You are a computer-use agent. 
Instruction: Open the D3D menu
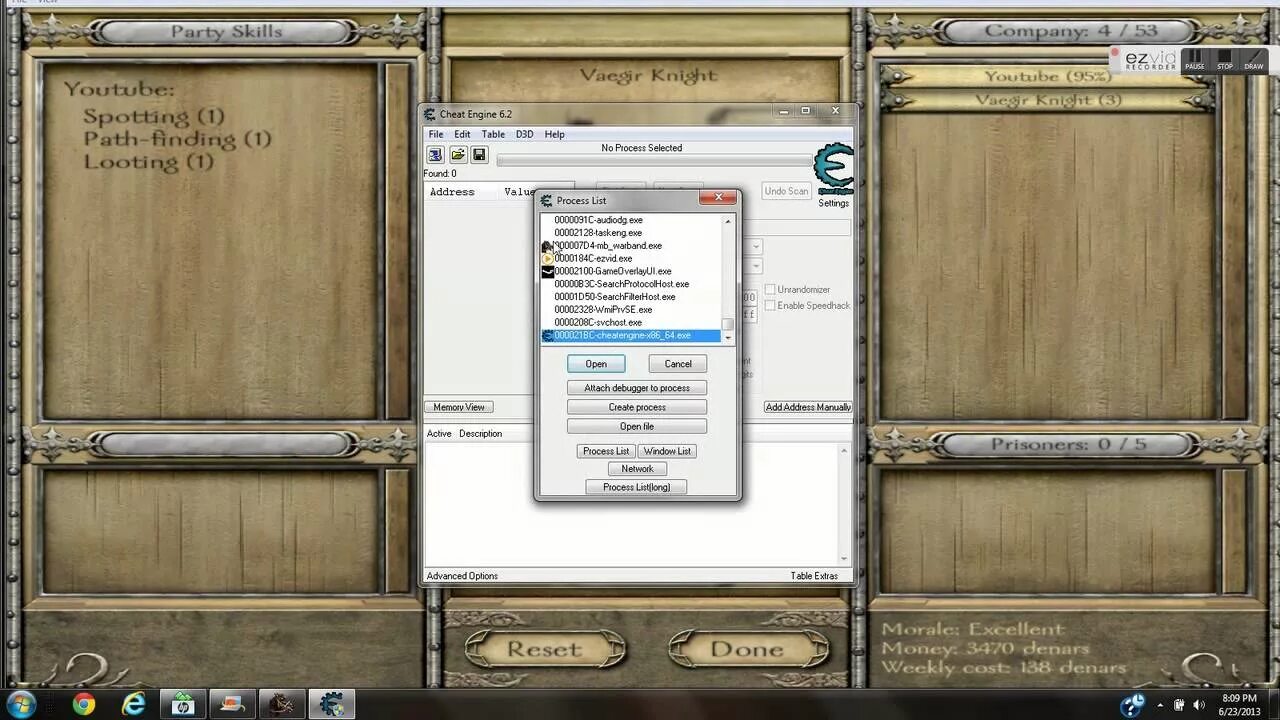point(524,134)
